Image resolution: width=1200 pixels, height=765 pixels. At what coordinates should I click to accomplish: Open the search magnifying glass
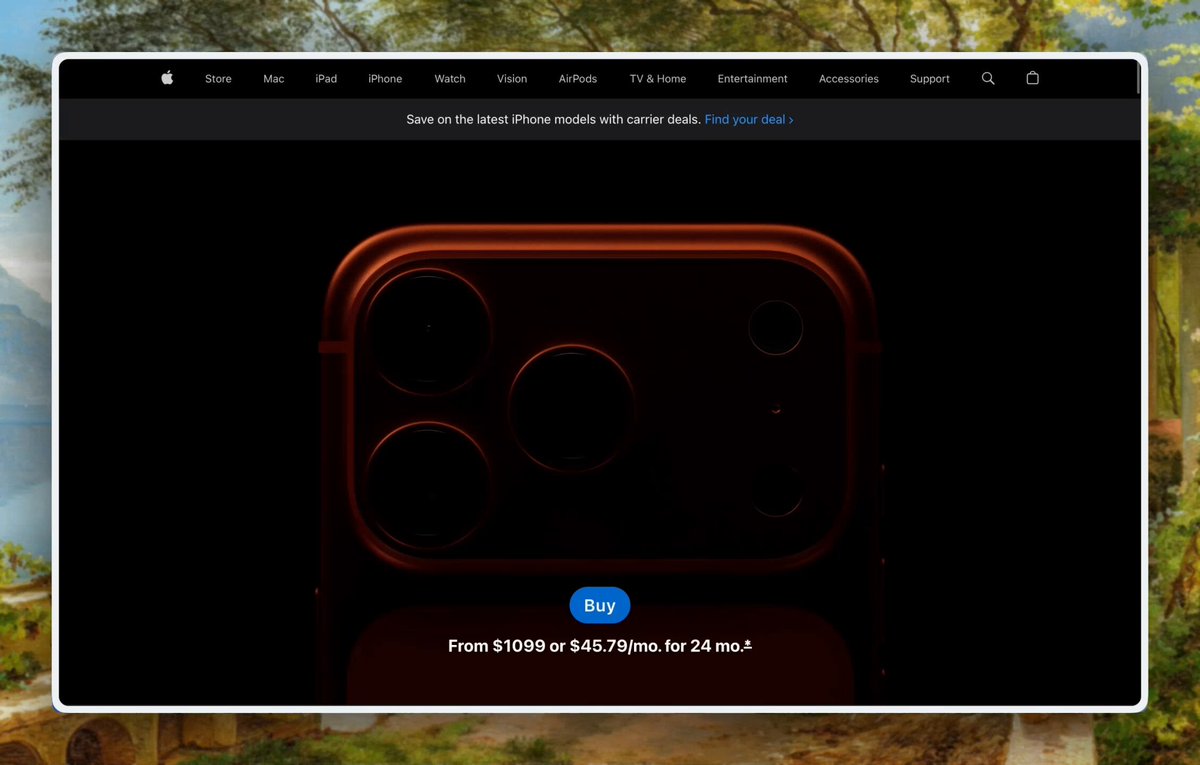[x=988, y=78]
